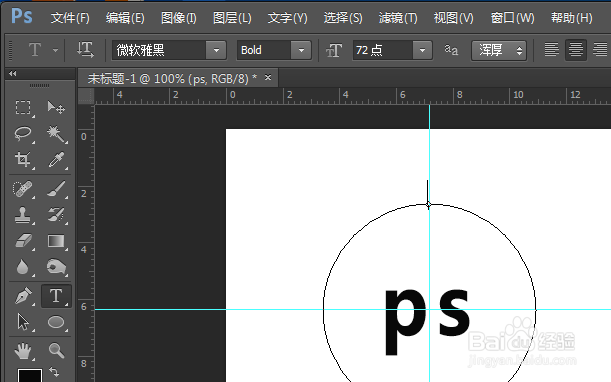611x382 pixels.
Task: Click the 72 点 font size field
Action: [383, 50]
